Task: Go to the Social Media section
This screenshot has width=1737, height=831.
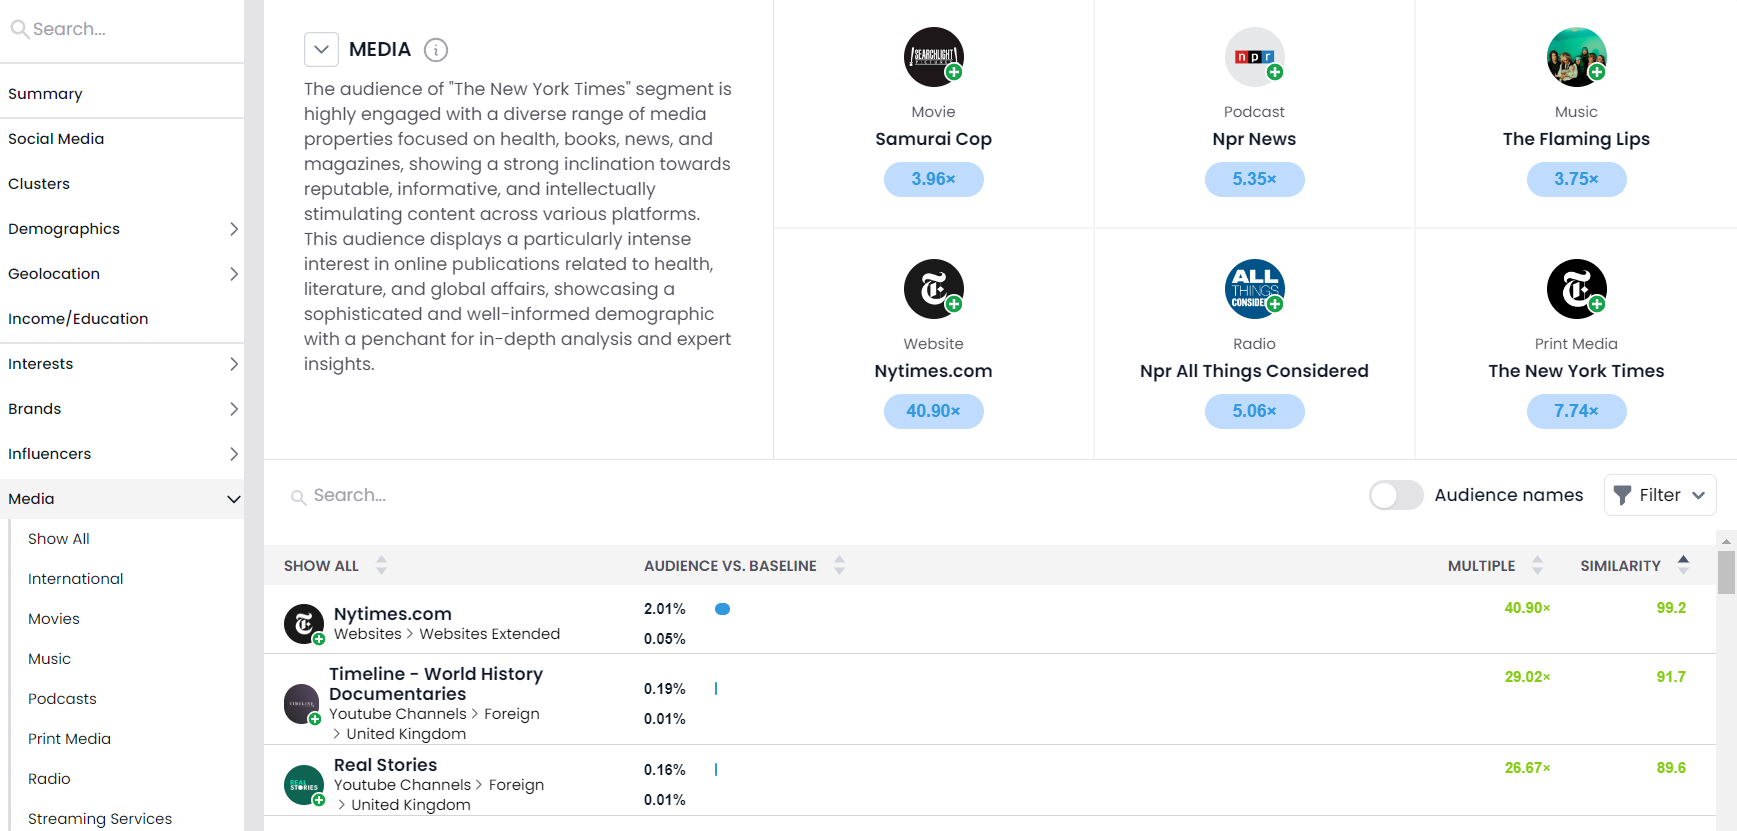Action: (56, 139)
